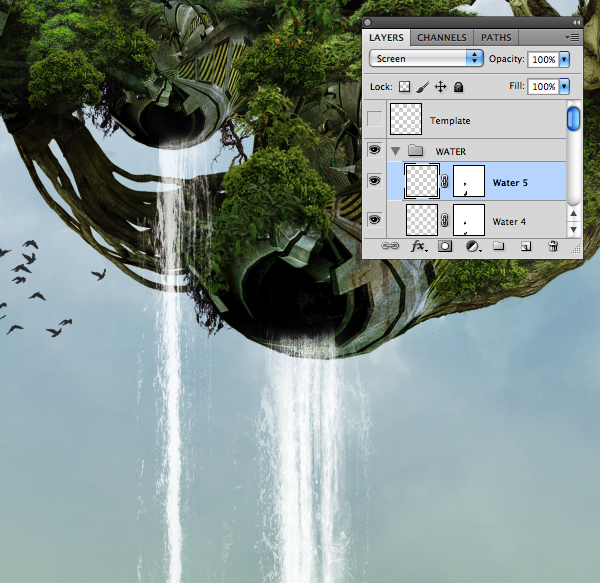This screenshot has height=583, width=600.
Task: Toggle Lock all padlock icon
Action: tap(458, 87)
